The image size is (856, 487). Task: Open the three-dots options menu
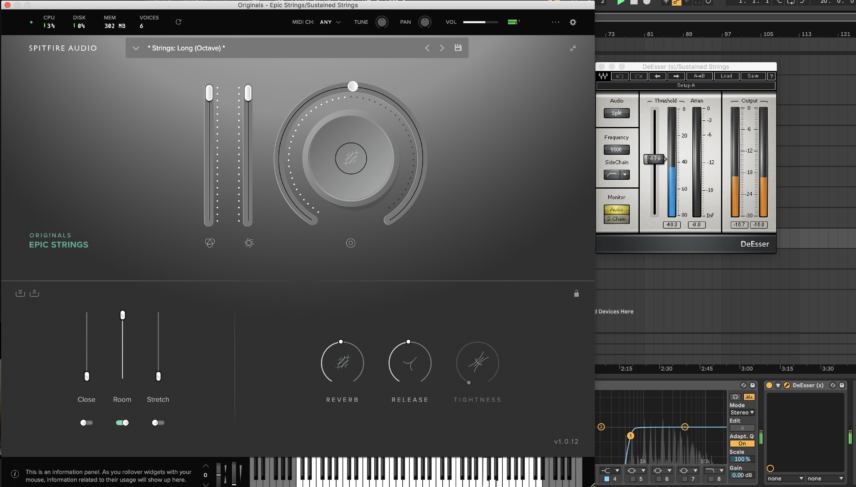555,22
